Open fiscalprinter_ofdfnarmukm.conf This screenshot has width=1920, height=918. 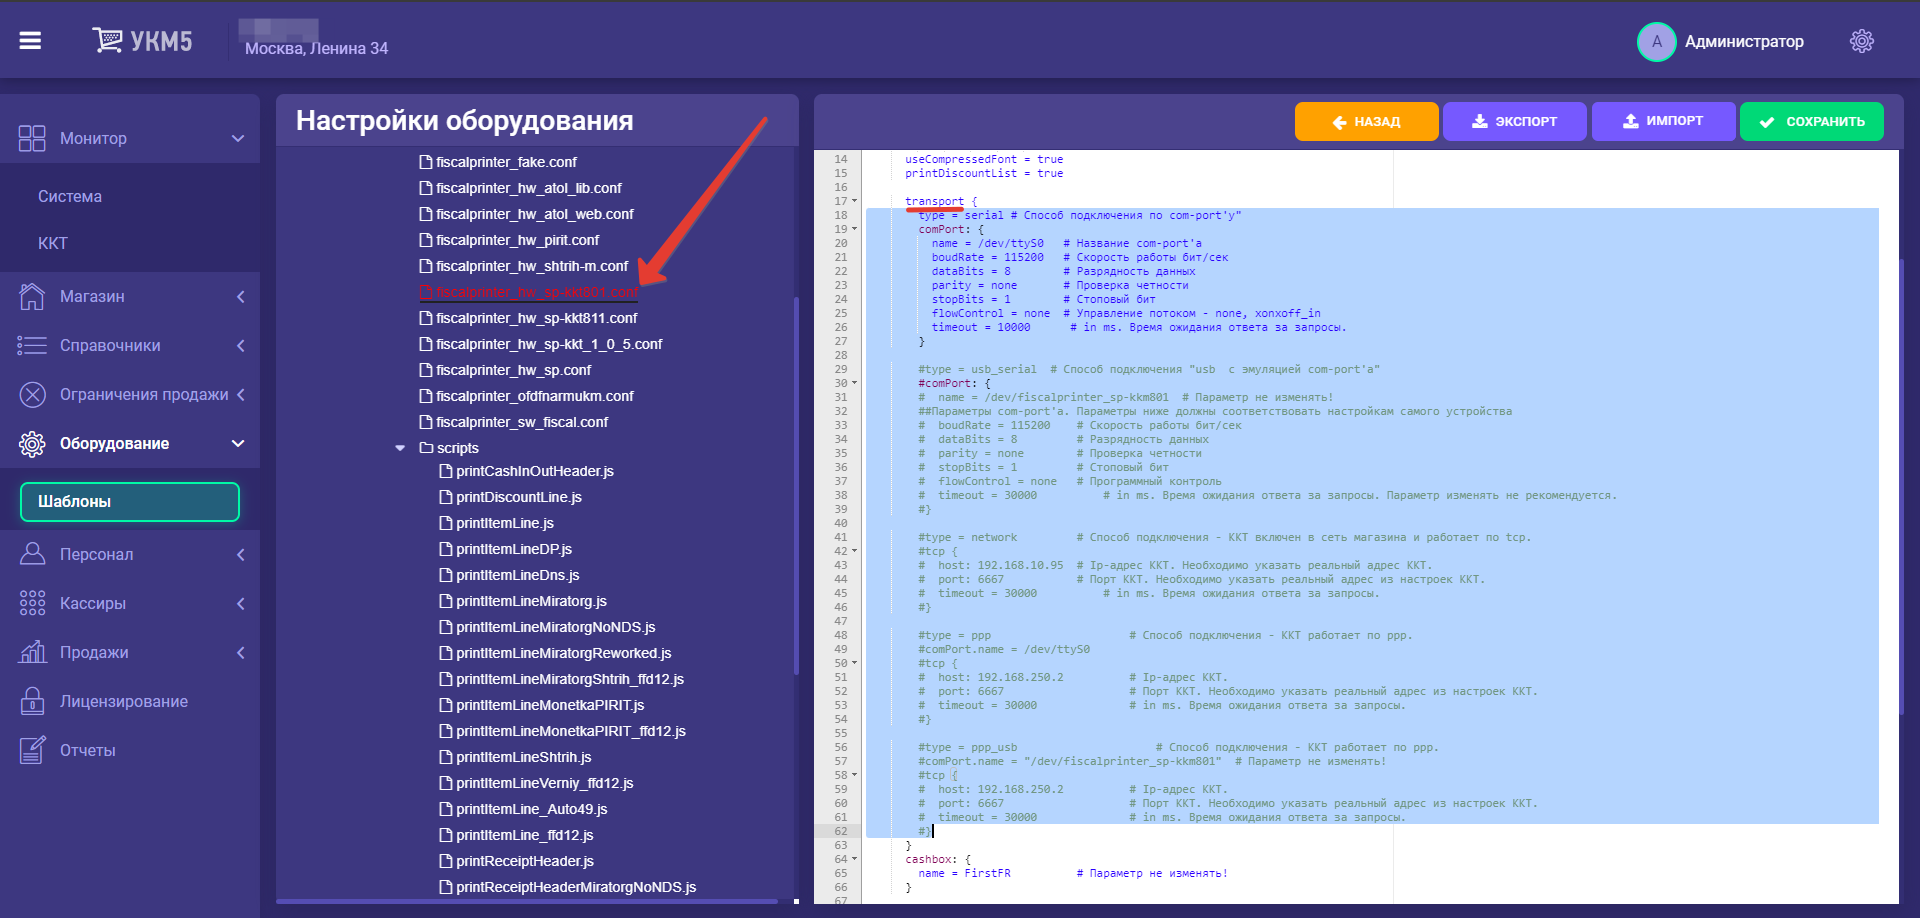click(x=534, y=396)
